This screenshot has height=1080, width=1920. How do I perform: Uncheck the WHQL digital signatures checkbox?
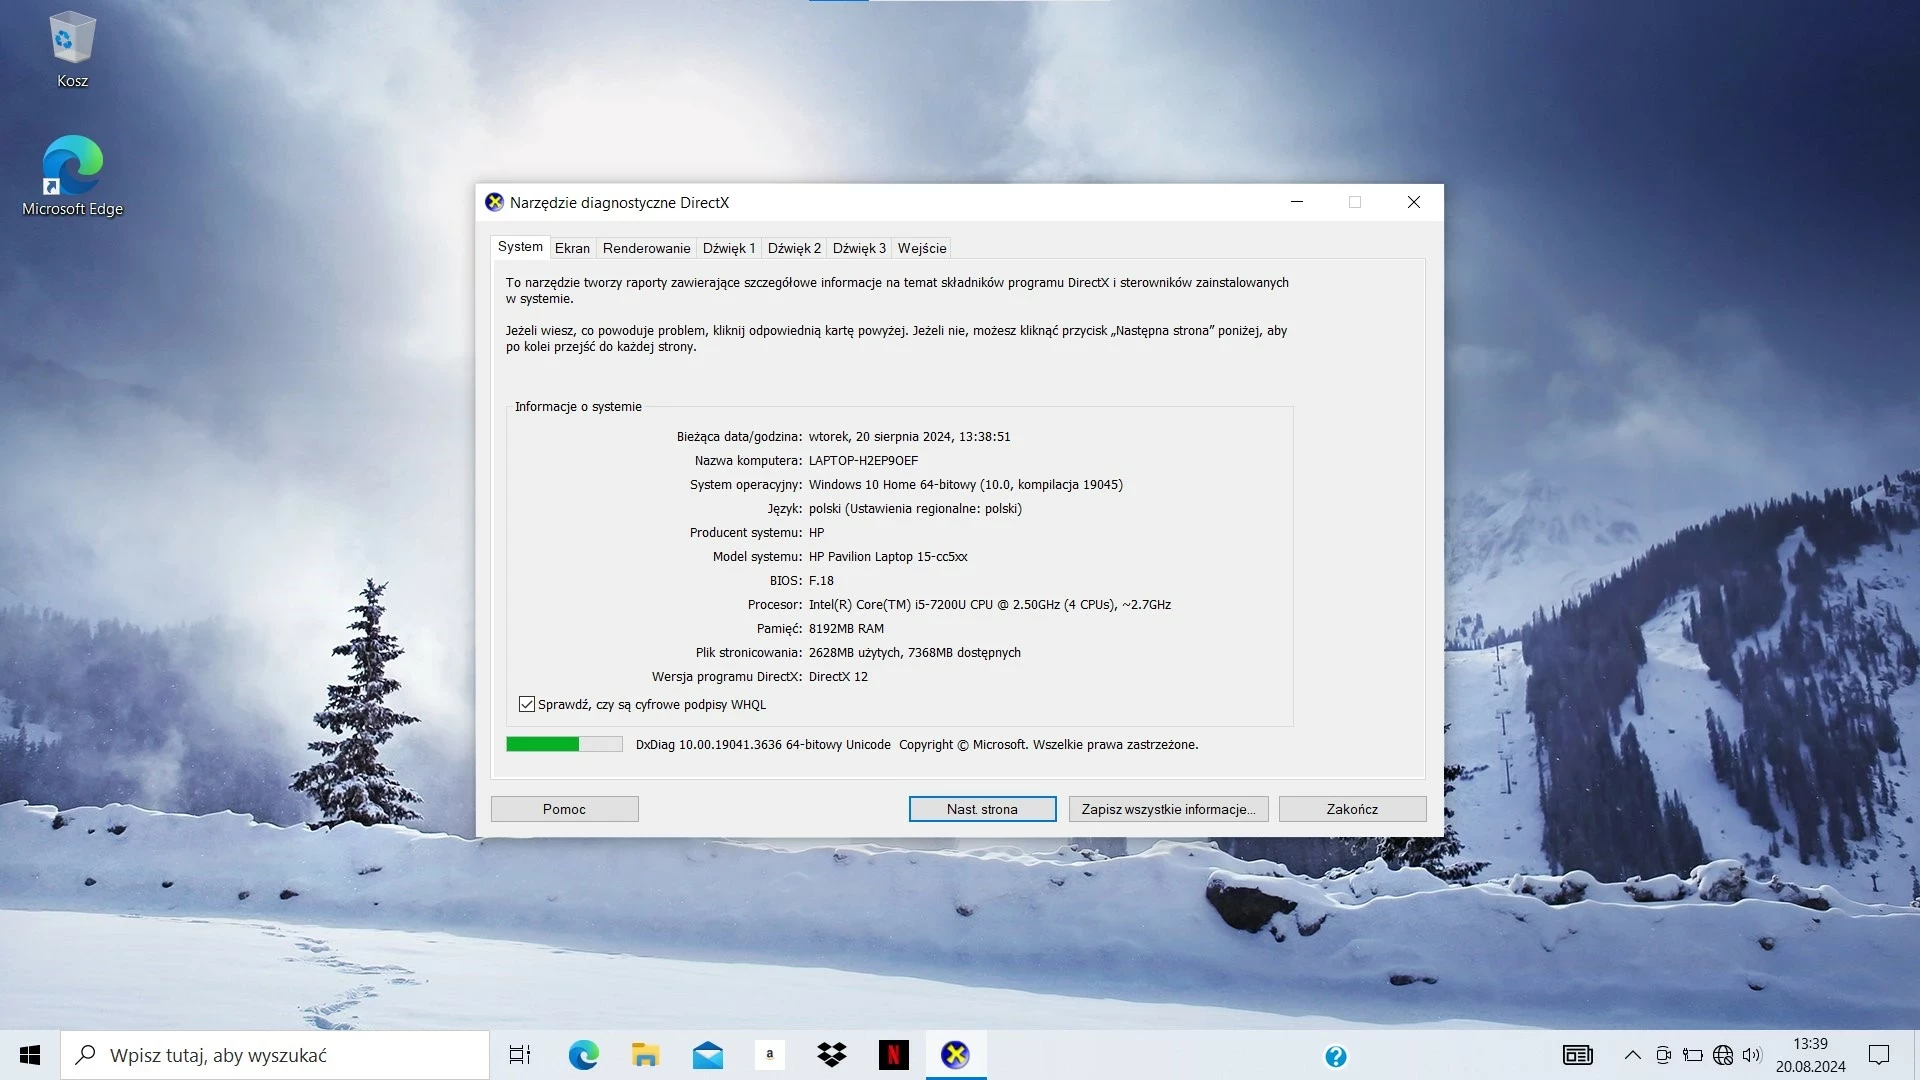[x=527, y=704]
